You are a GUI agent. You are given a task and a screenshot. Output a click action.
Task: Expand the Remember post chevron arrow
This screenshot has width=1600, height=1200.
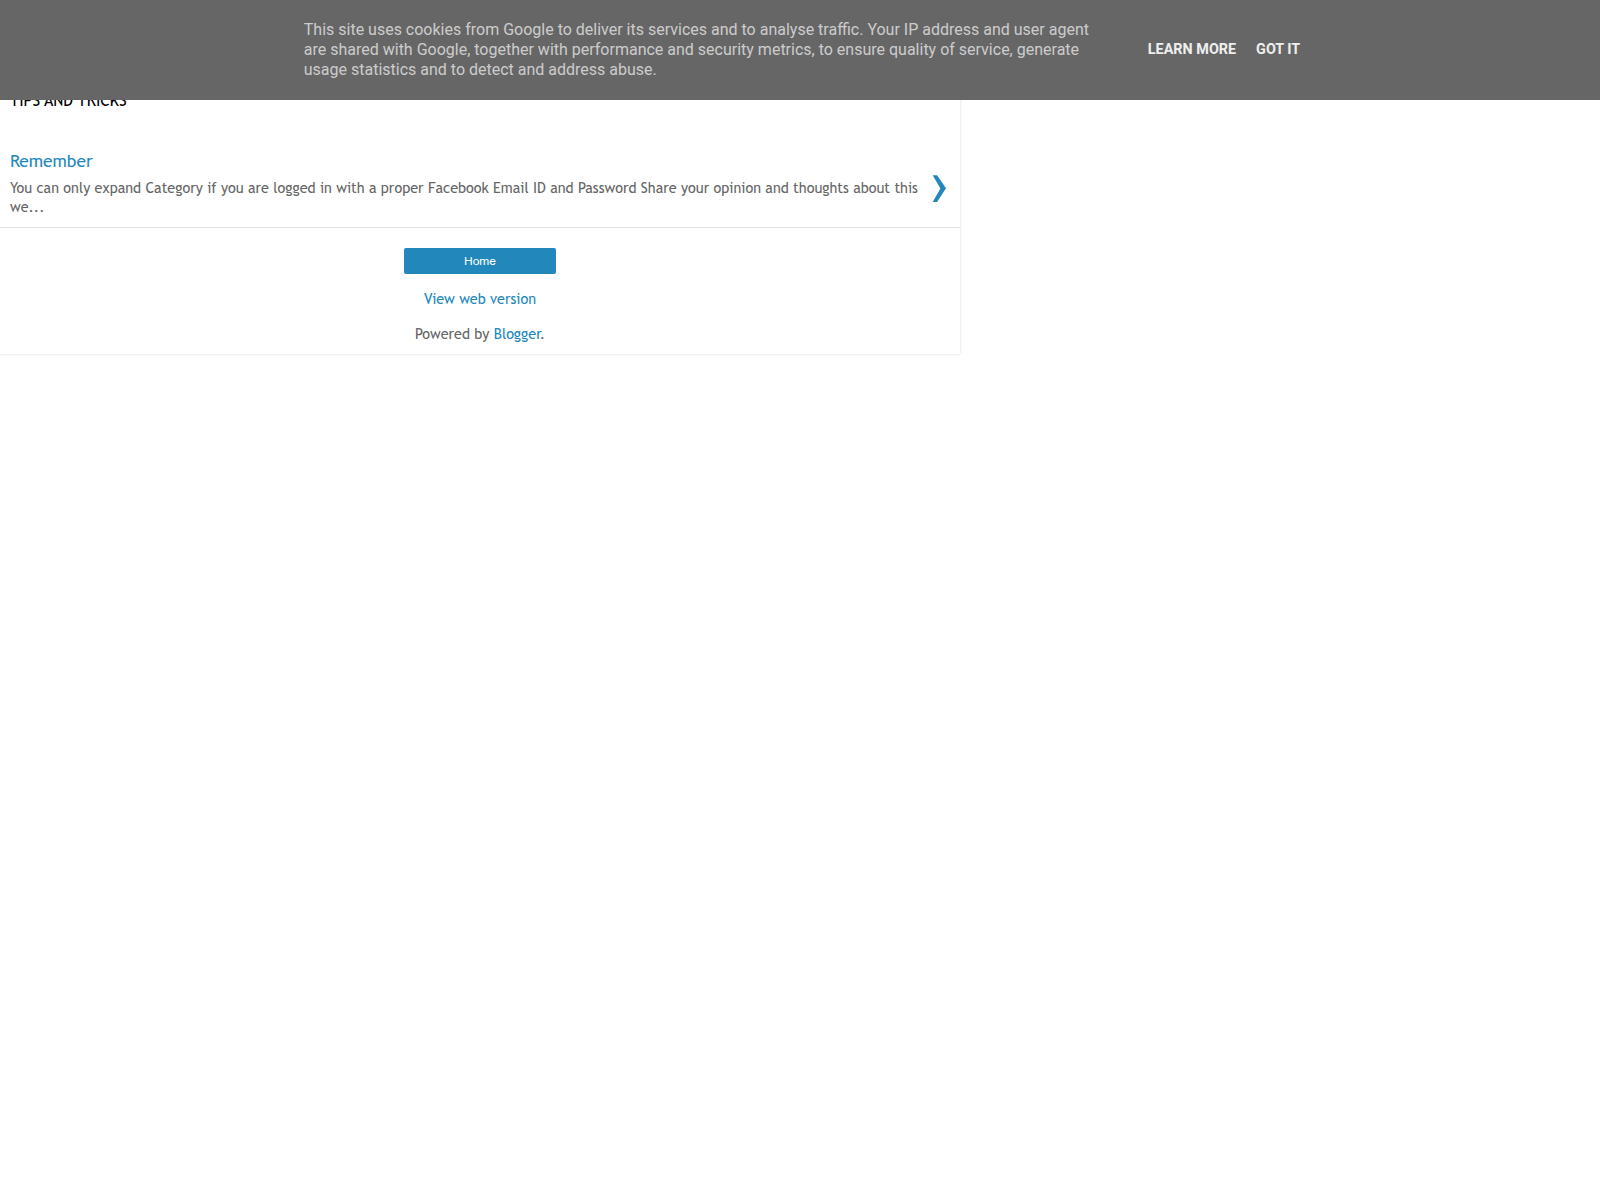tap(938, 188)
